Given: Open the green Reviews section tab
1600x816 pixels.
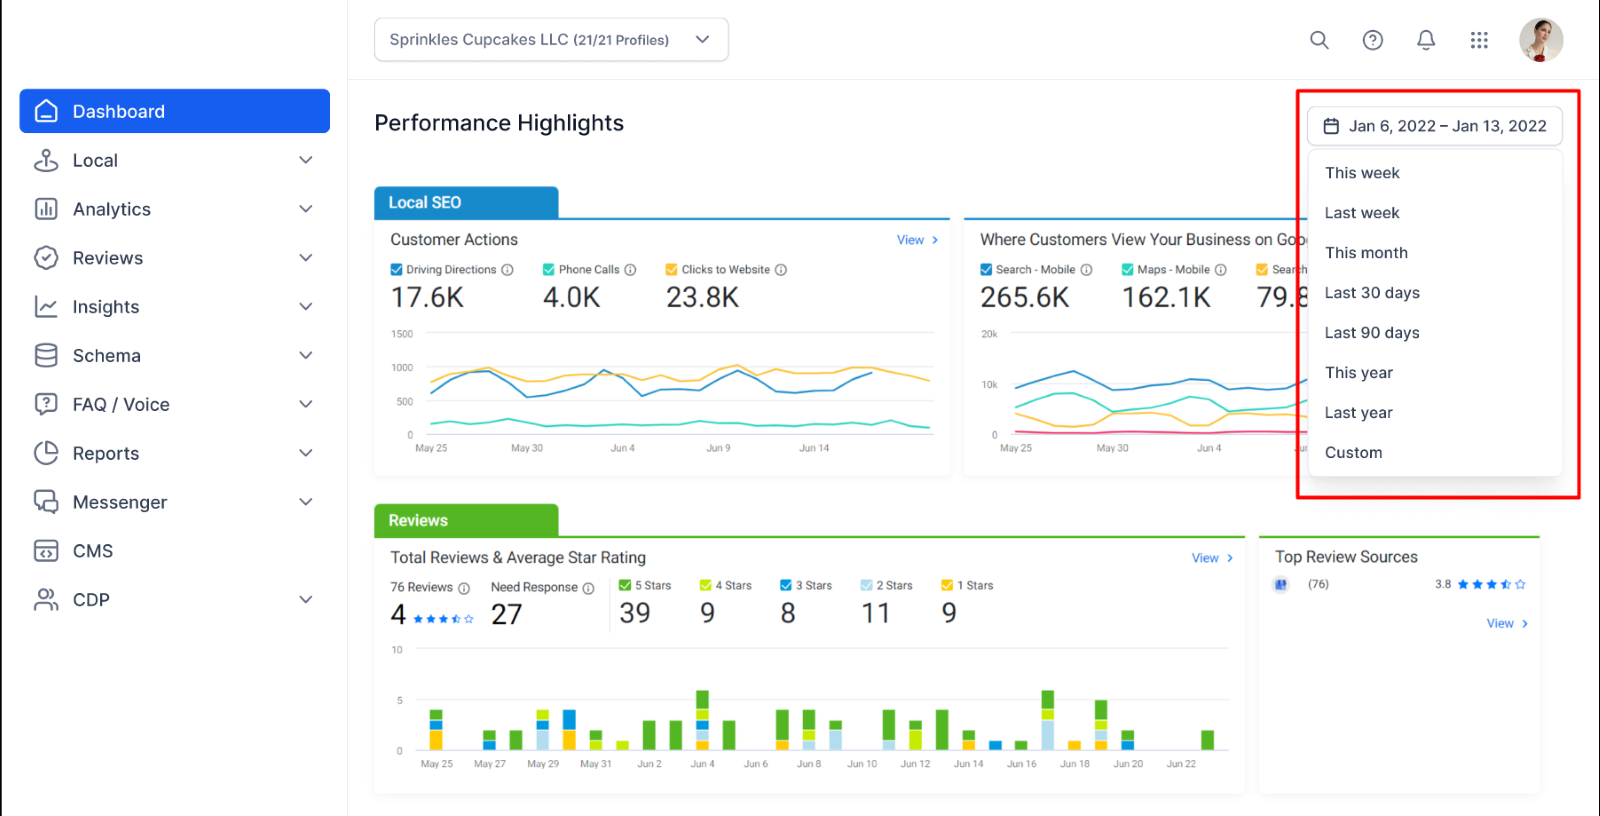Looking at the screenshot, I should click(x=466, y=520).
